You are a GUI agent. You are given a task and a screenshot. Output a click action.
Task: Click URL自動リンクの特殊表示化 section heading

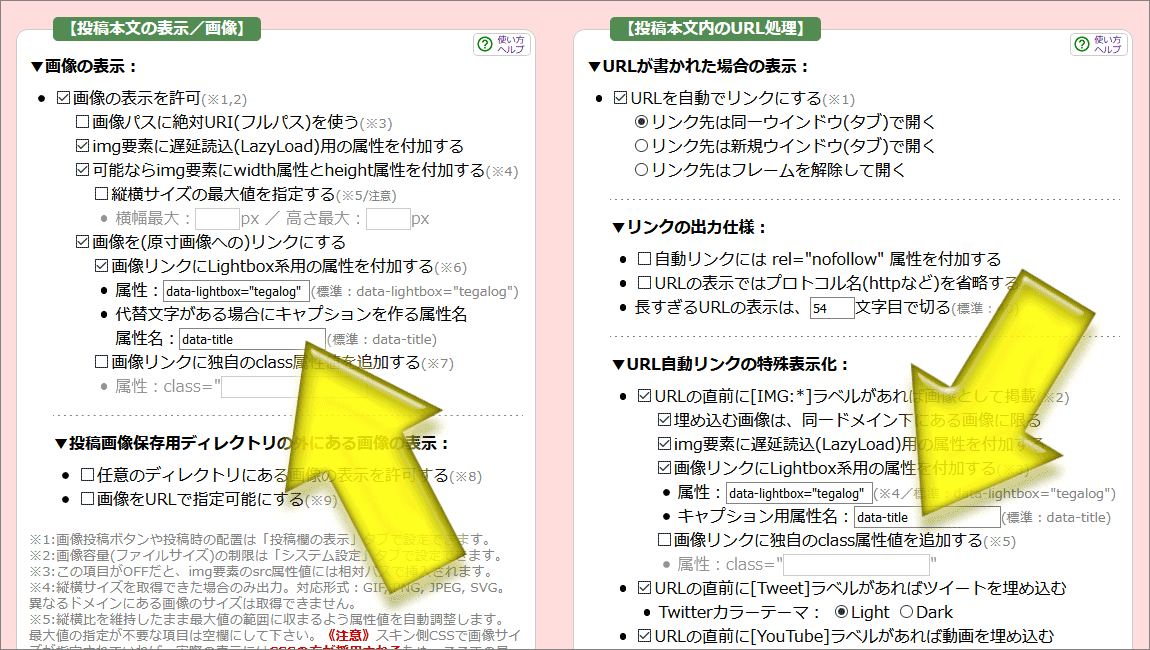730,364
